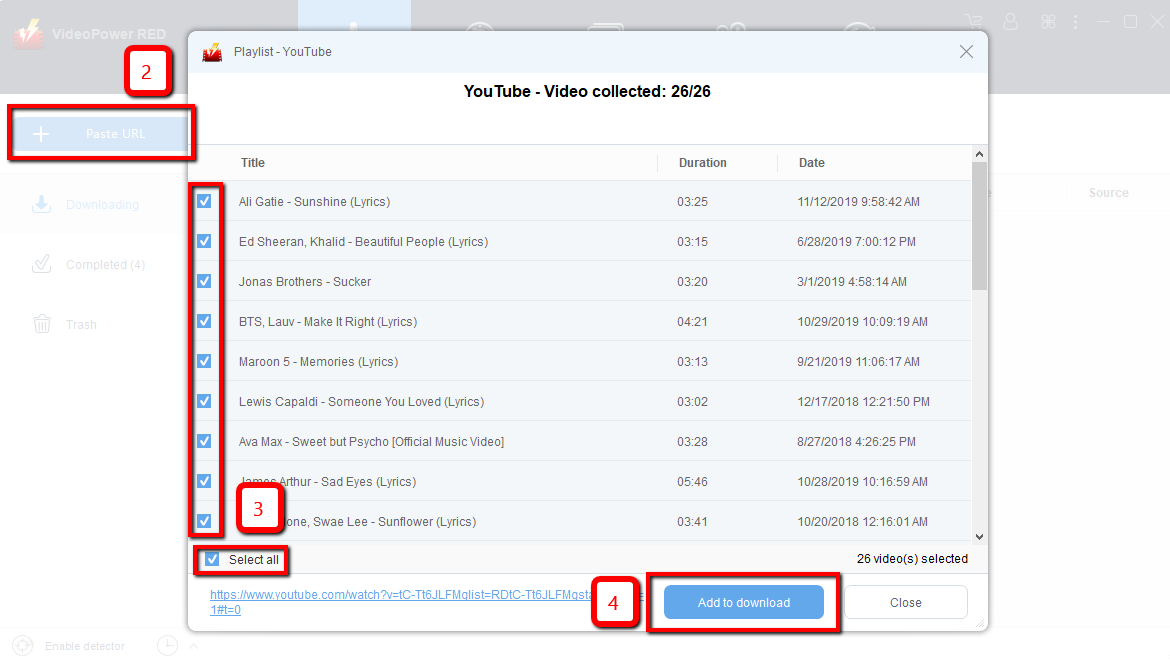Uncheck Jonas Brothers - Sucker checkbox
Screen dimensions: 1170x660
(204, 281)
